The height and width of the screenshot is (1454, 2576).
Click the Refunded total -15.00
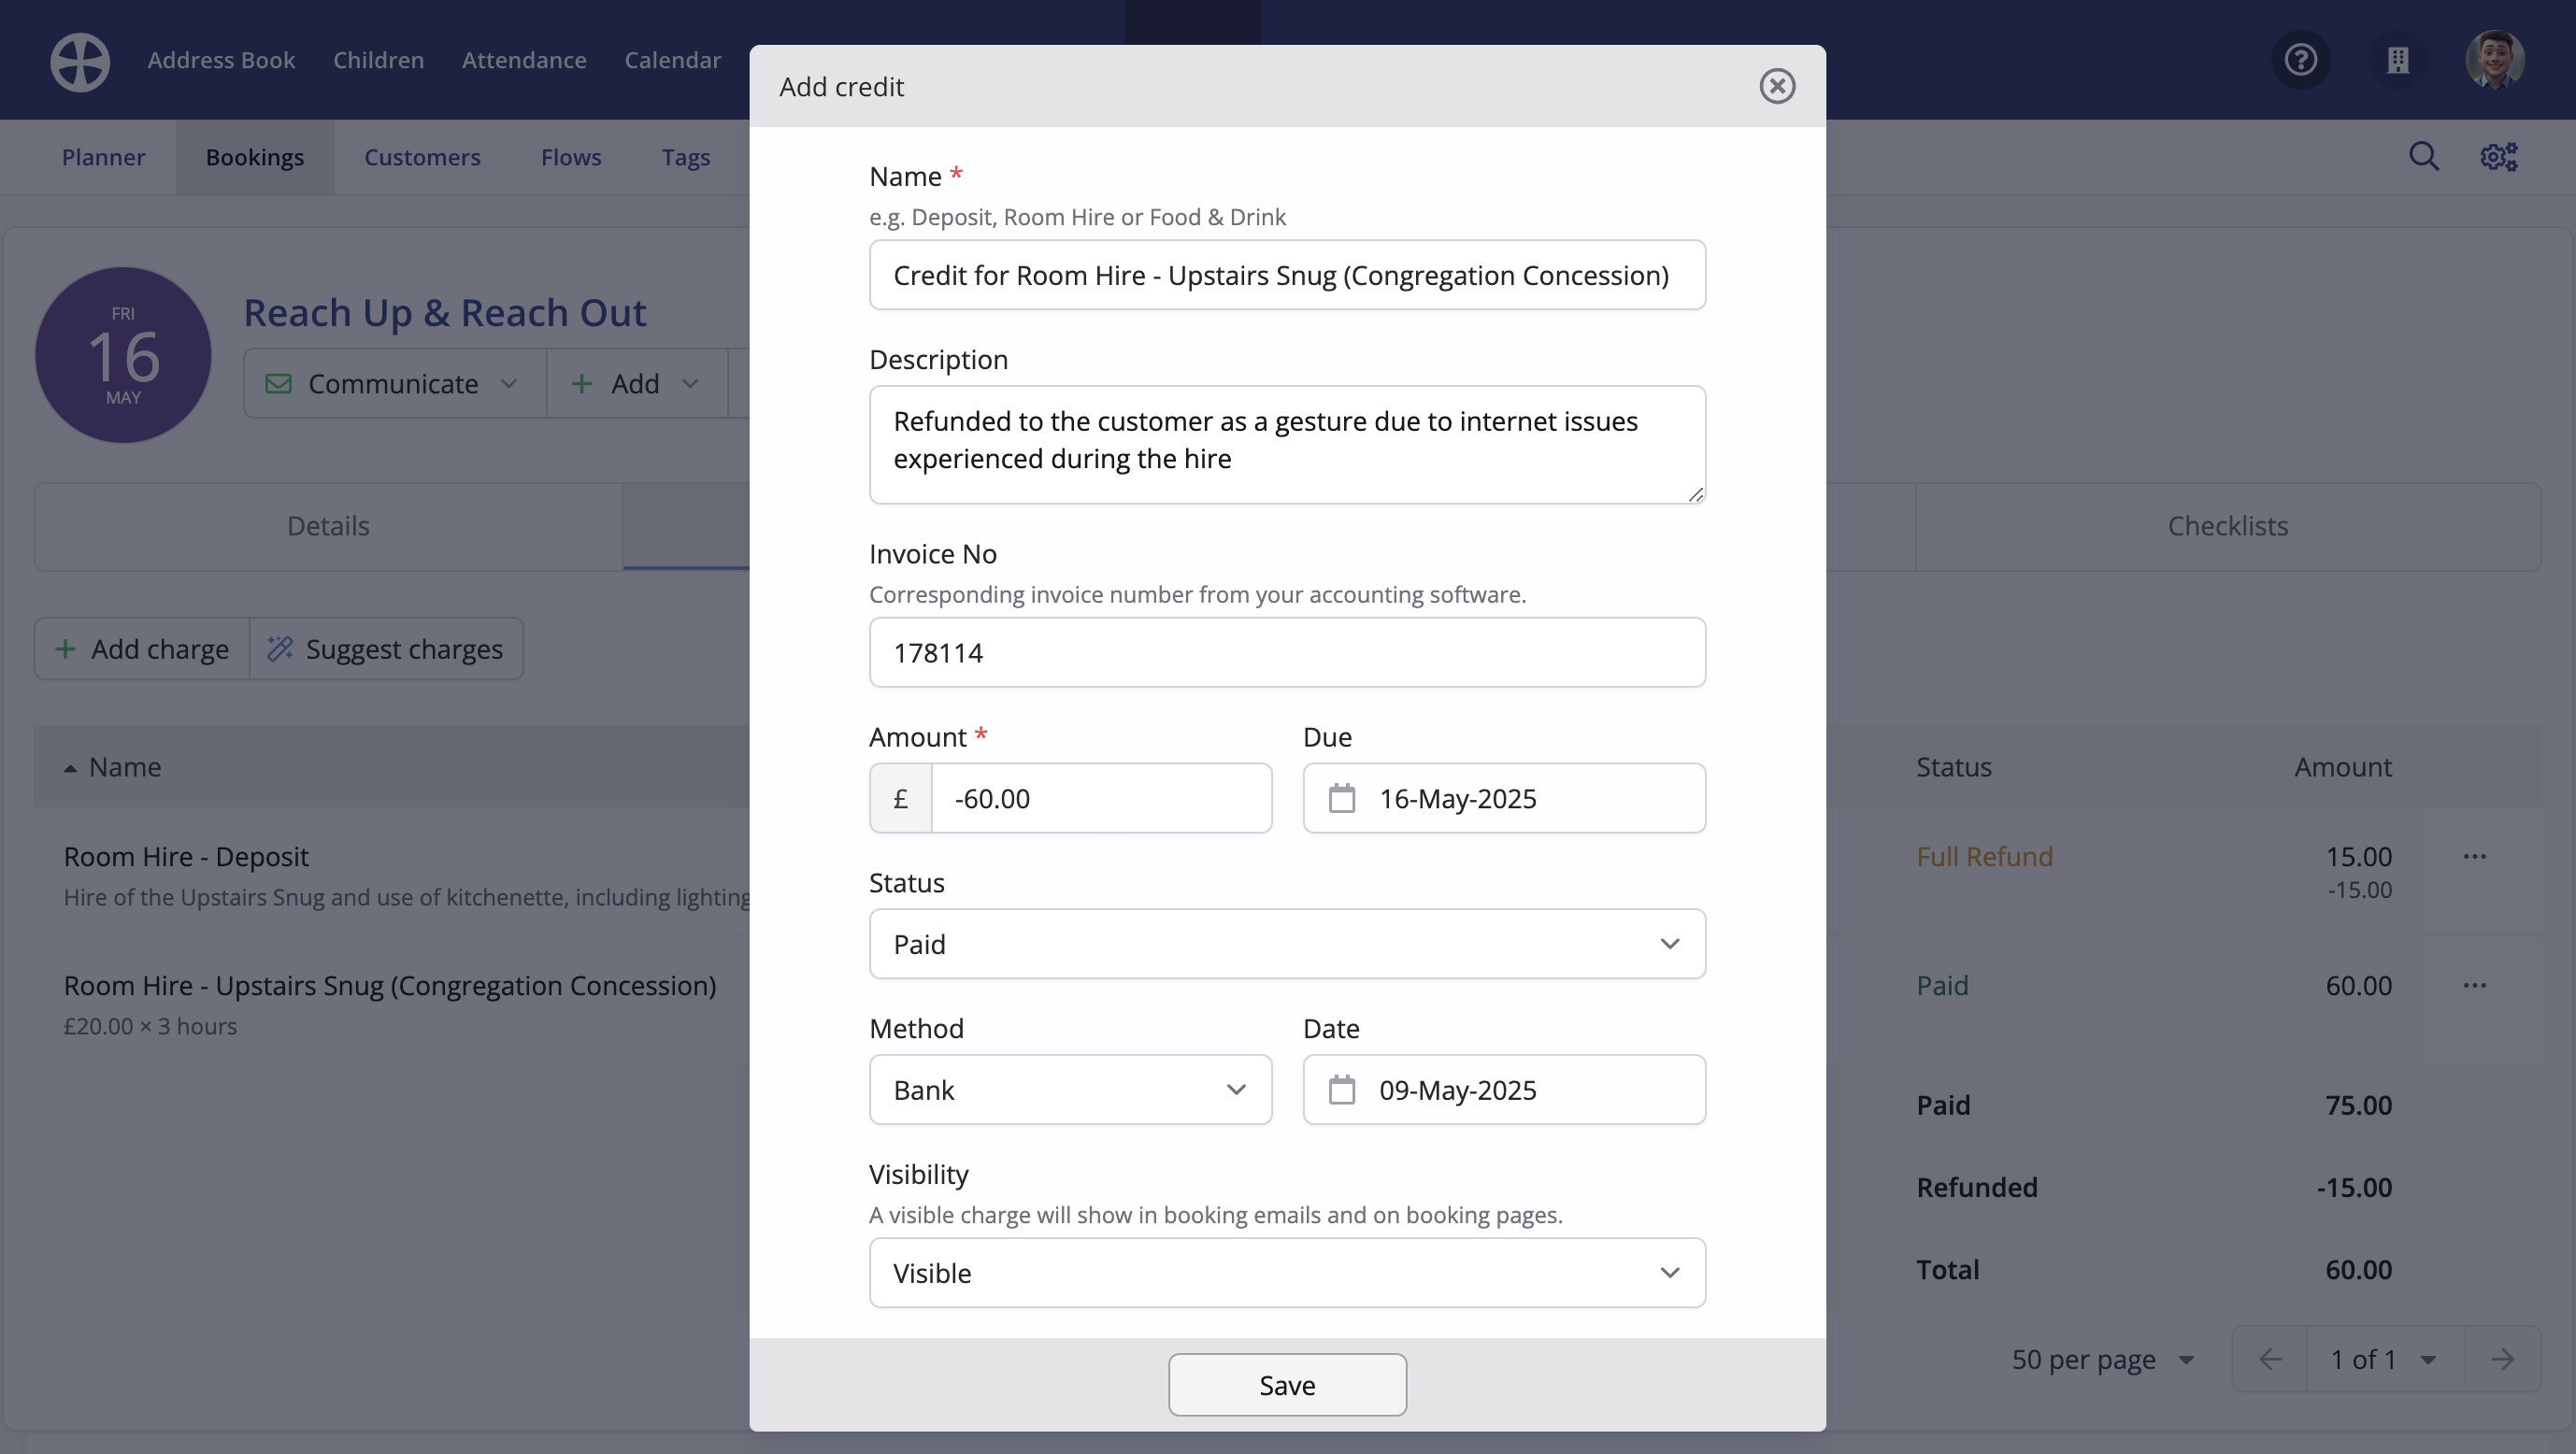coord(2354,1187)
